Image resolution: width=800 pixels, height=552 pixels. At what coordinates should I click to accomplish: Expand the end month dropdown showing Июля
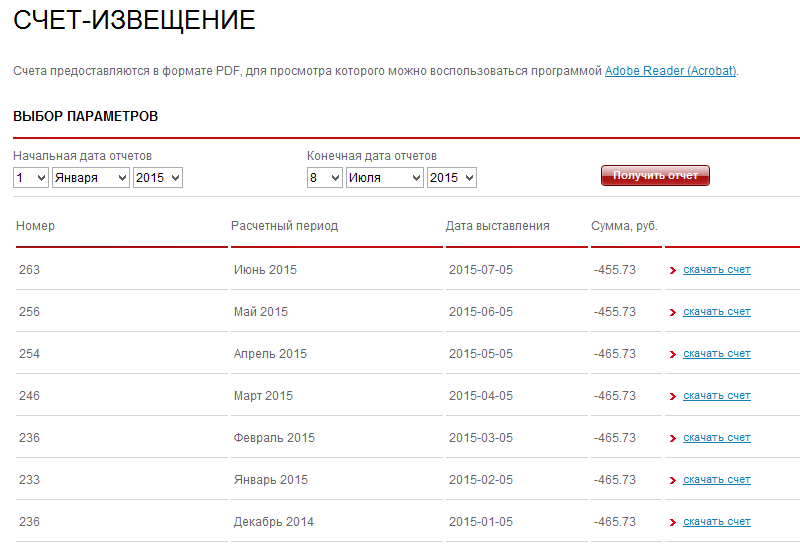point(384,177)
